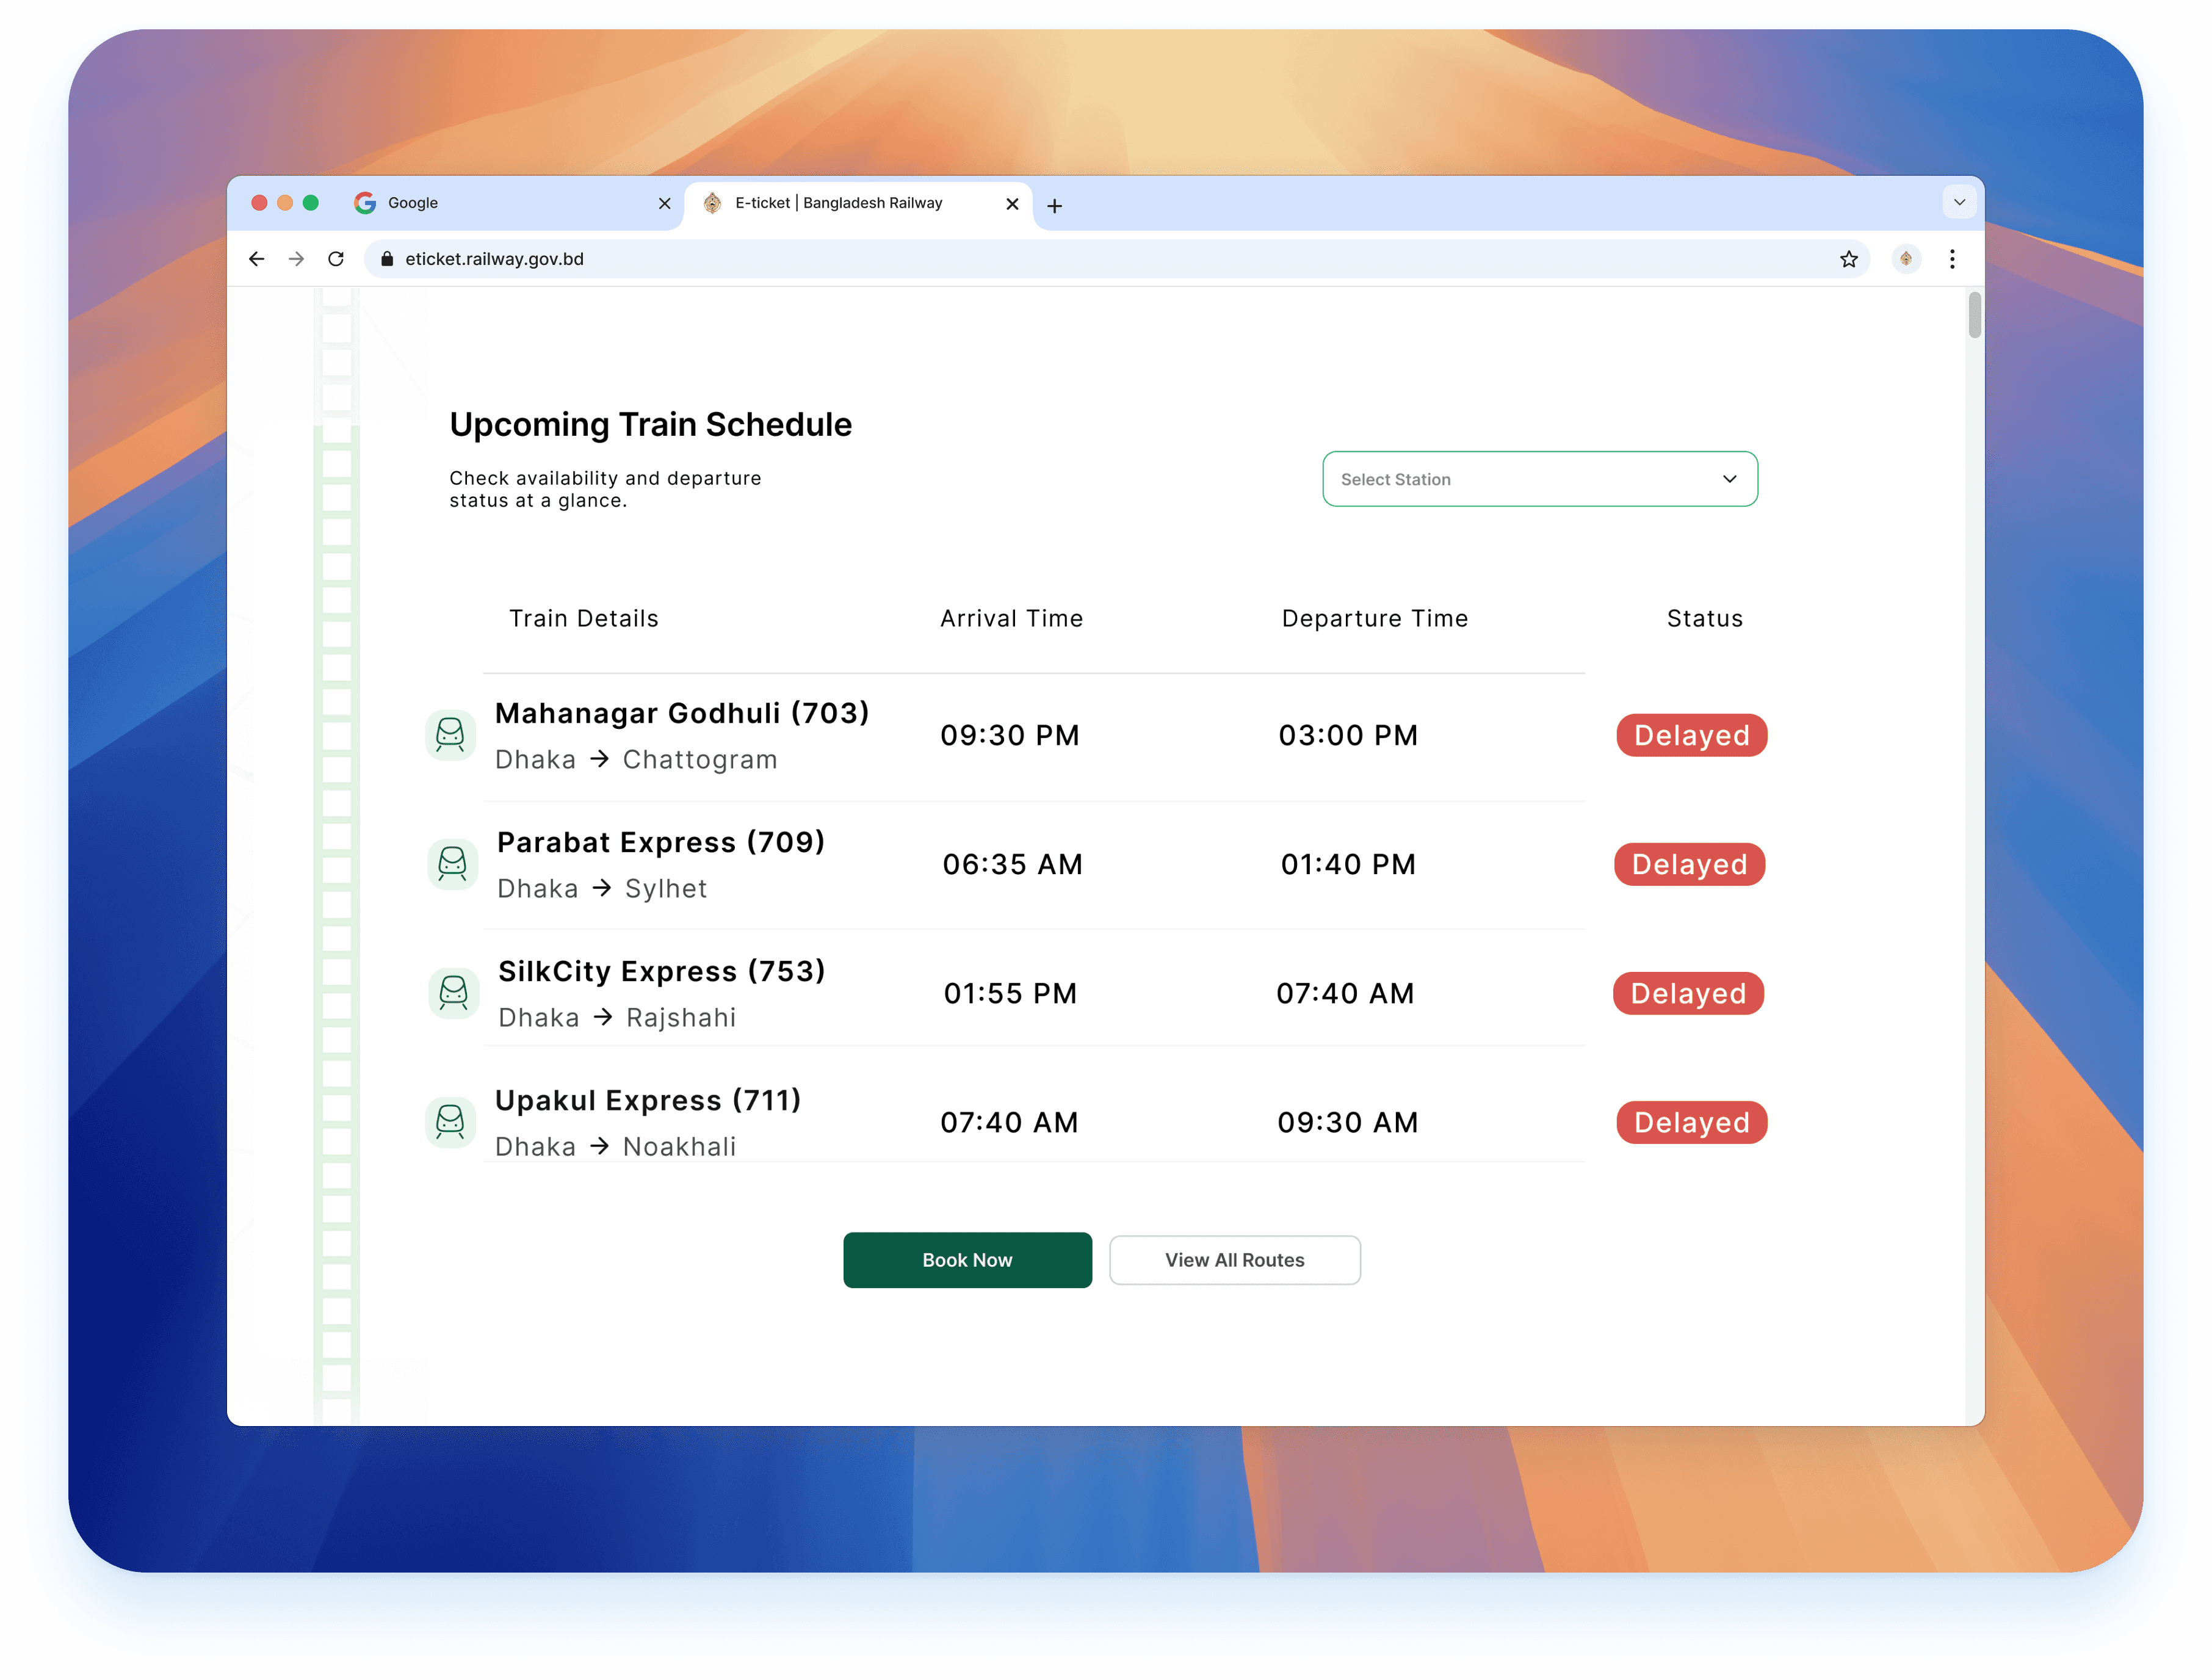Expand the tab search dropdown arrow
The image size is (2212, 1680).
(1959, 202)
